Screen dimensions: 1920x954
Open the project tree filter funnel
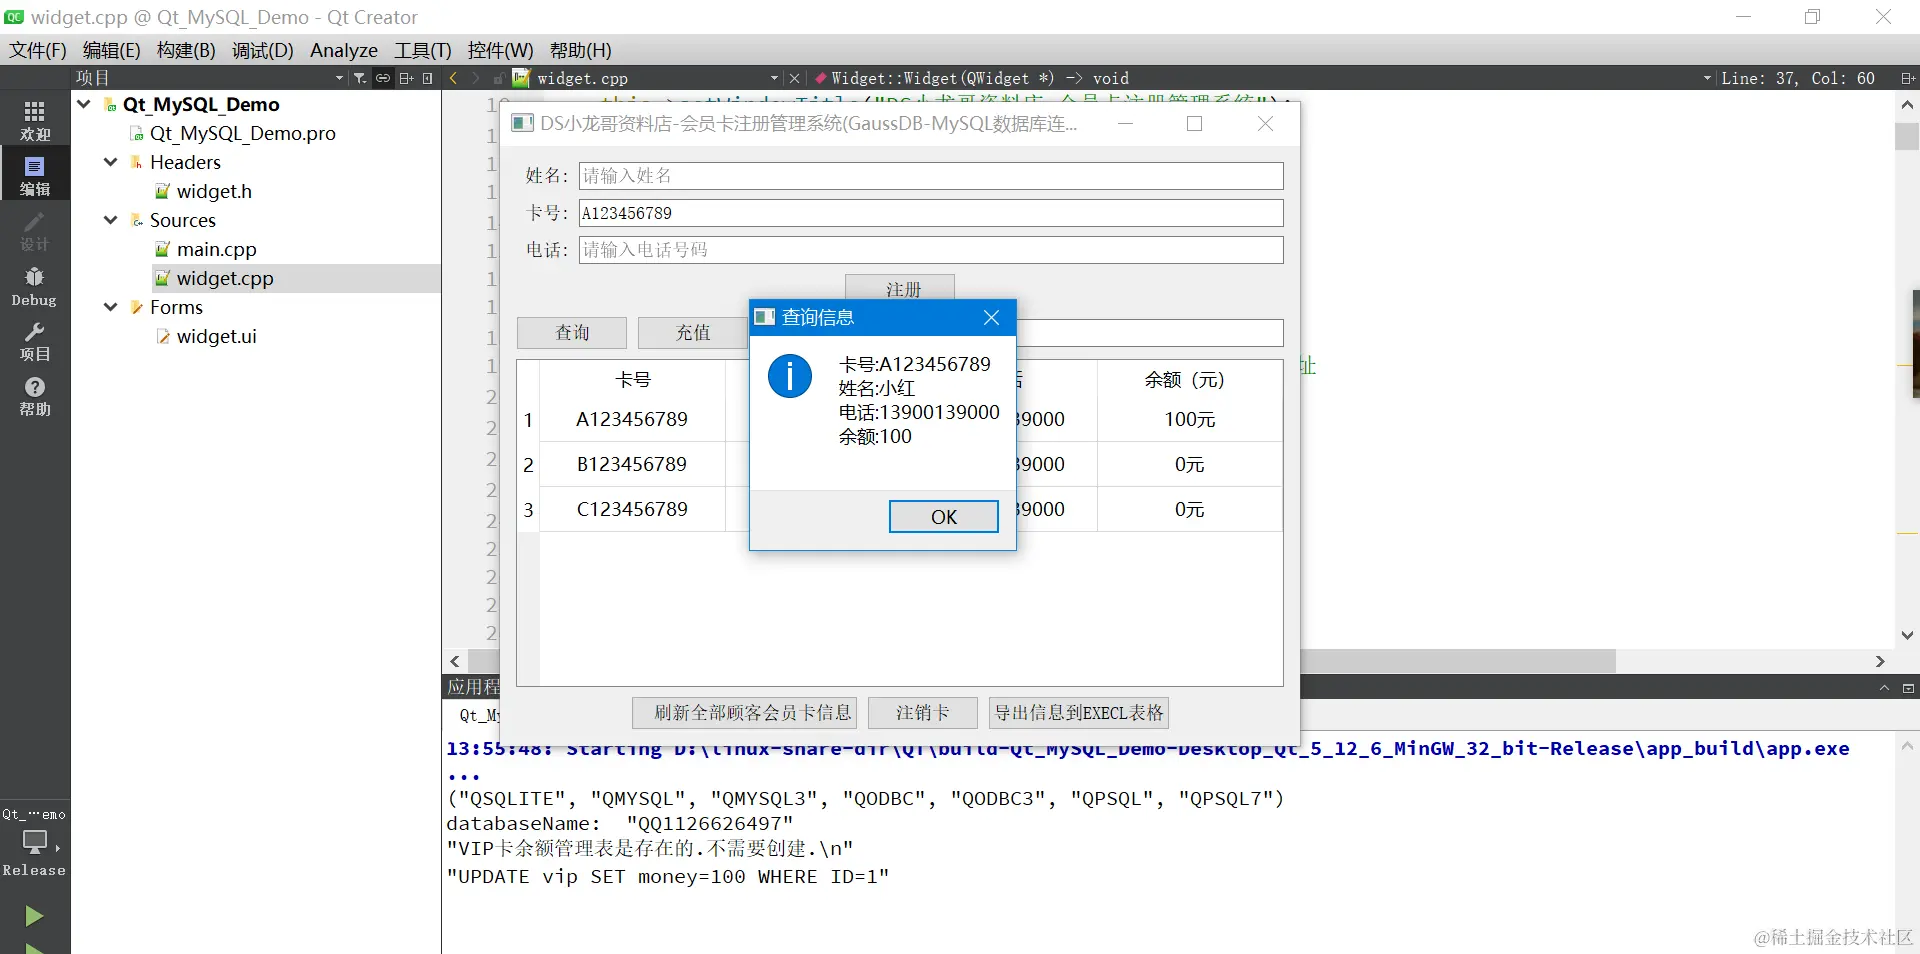(x=360, y=78)
